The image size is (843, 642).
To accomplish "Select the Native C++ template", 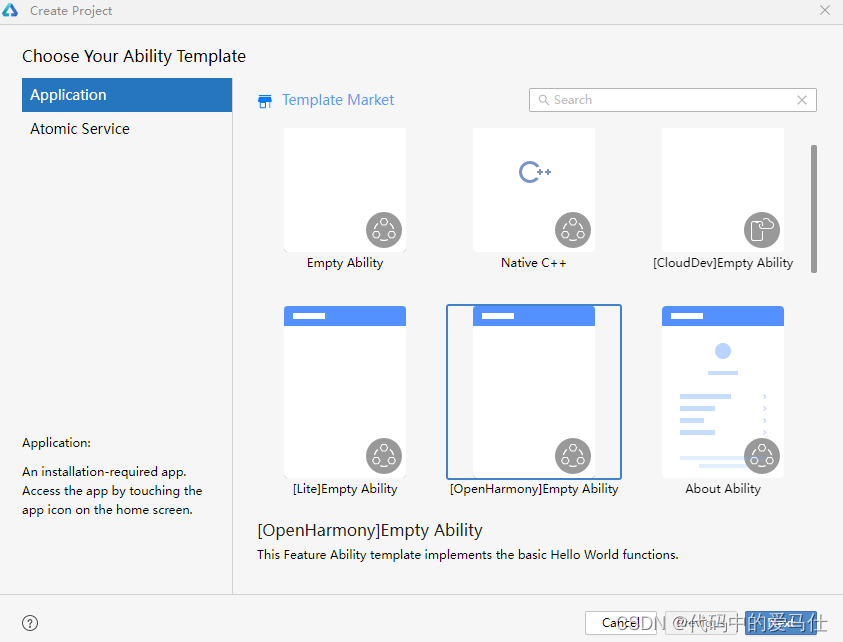I will click(533, 190).
